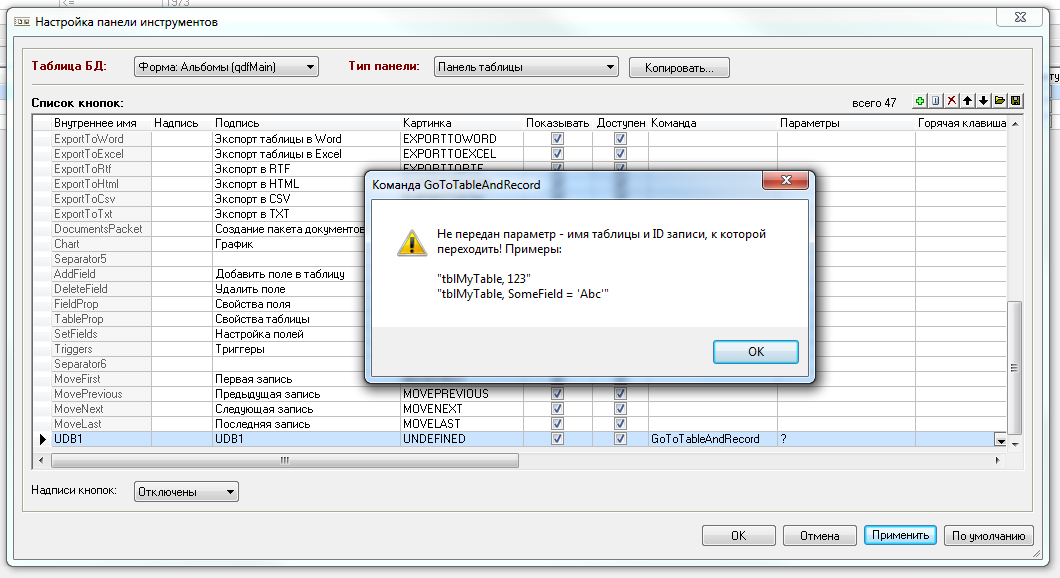This screenshot has height=578, width=1060.
Task: Click the Команда column header
Action: (673, 123)
